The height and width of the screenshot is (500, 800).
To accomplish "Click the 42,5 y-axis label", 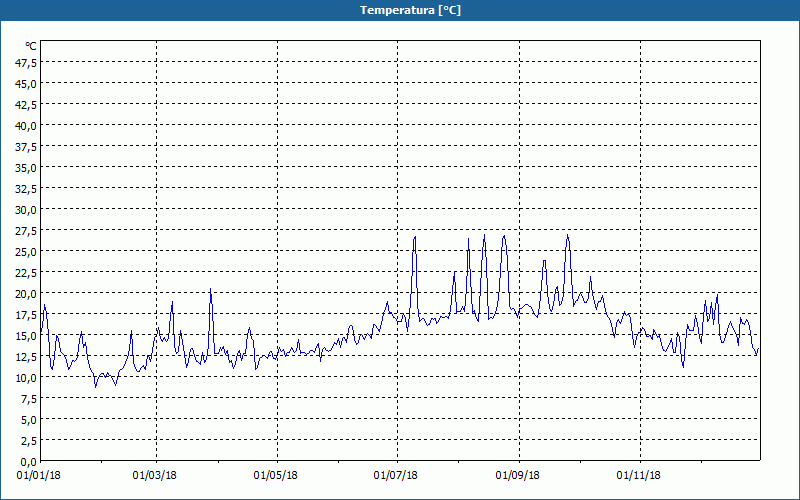I will 27,105.
